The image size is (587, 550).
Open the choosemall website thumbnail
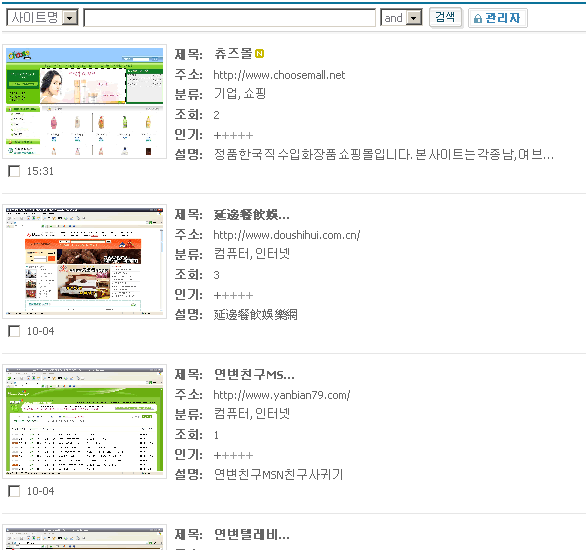pos(85,102)
